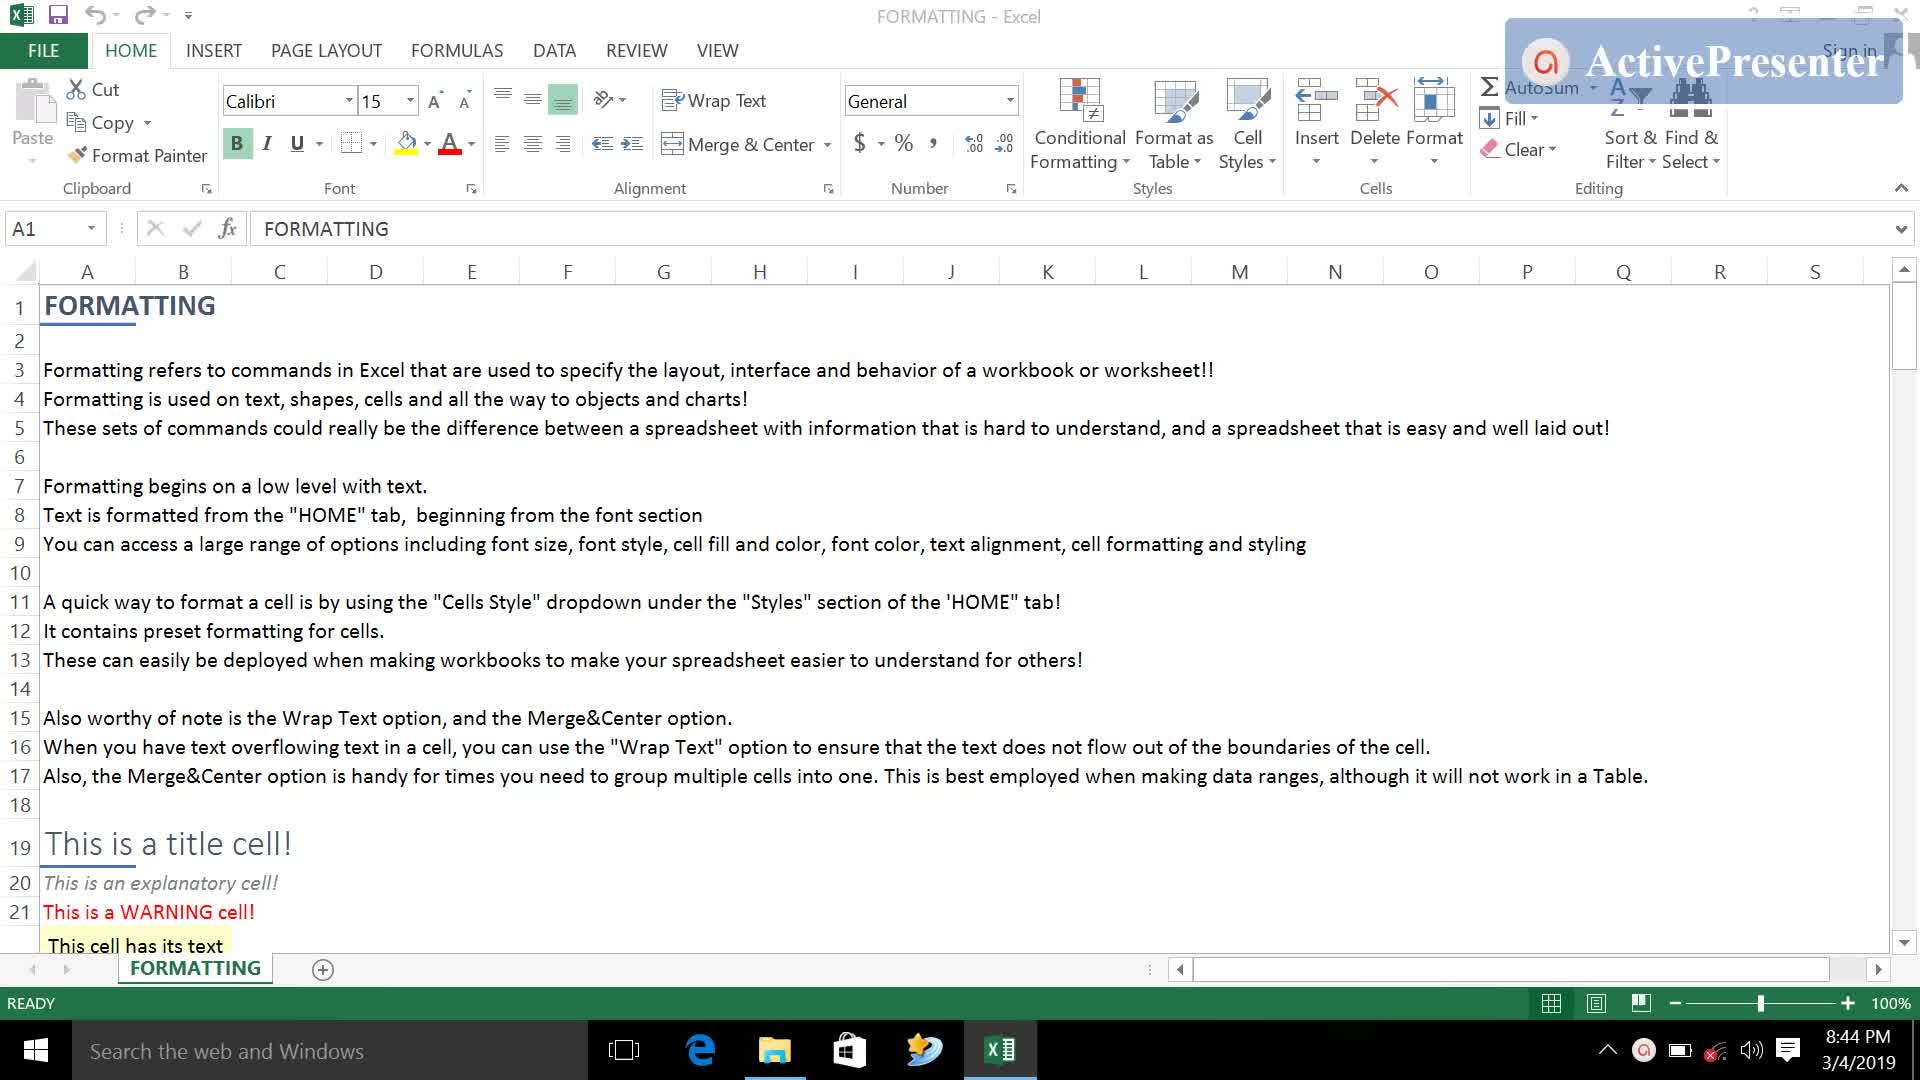Switch to Page Layout view button
The image size is (1920, 1080).
(1596, 1003)
